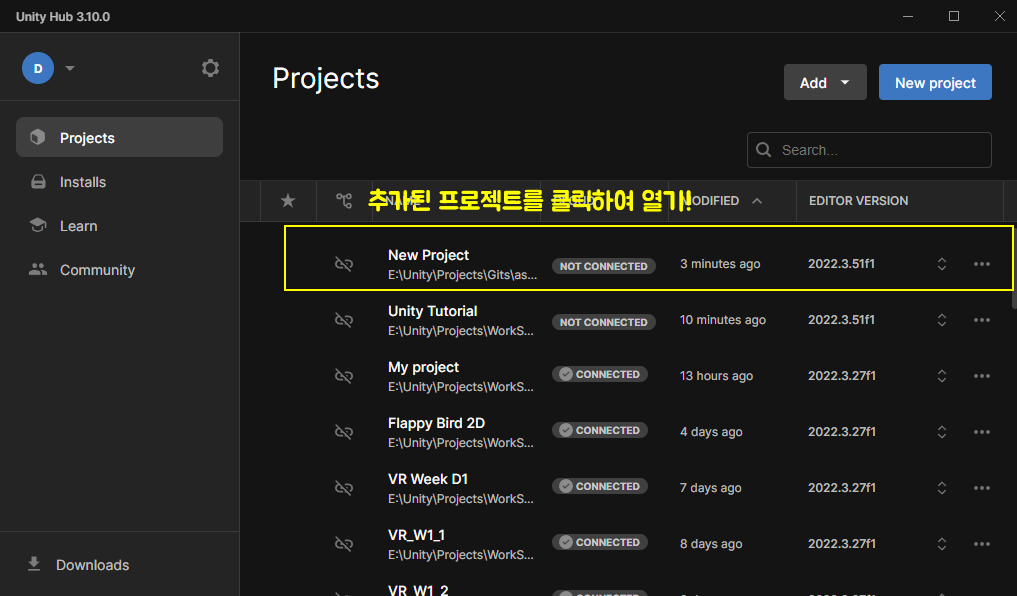
Task: Open the more options menu for My project
Action: [982, 376]
